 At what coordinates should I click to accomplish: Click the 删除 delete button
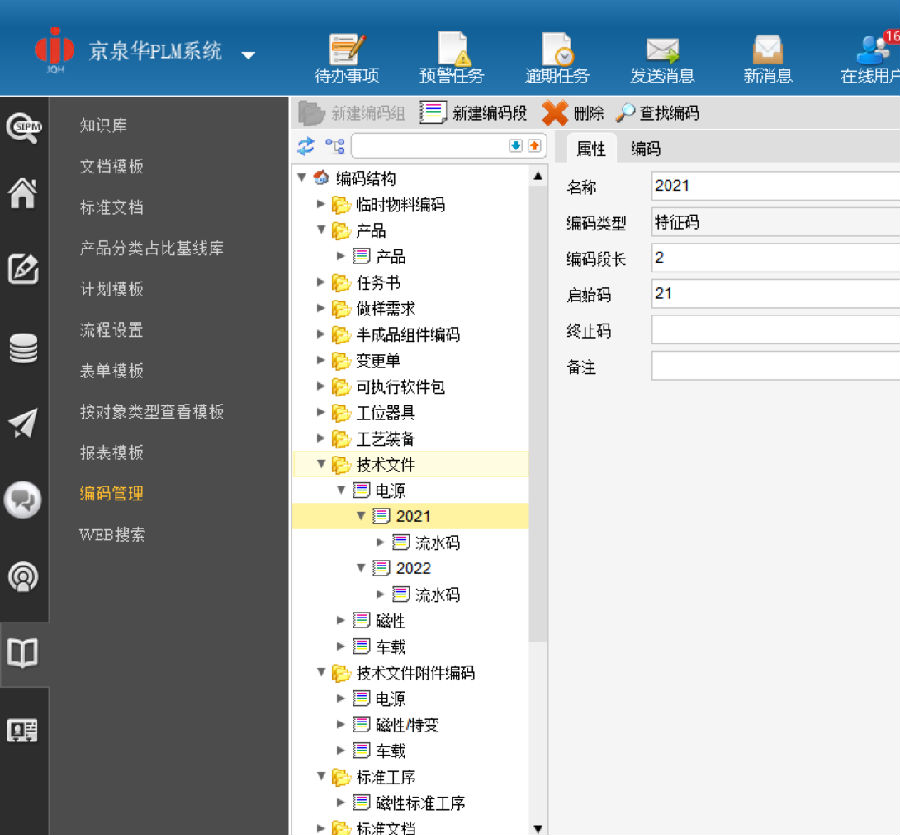tap(574, 113)
